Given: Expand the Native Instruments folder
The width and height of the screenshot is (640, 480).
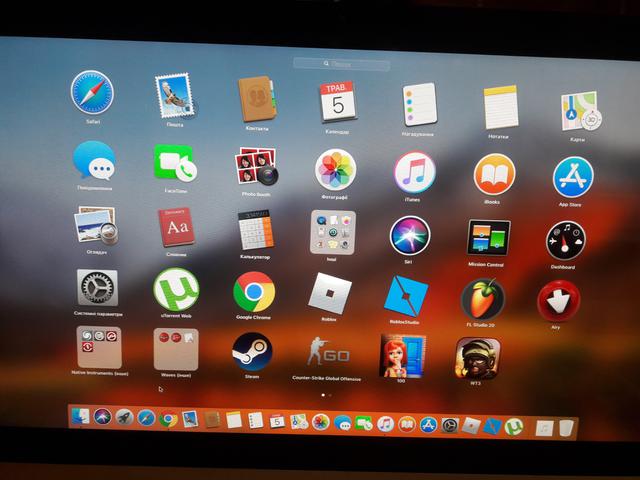Looking at the screenshot, I should (99, 346).
